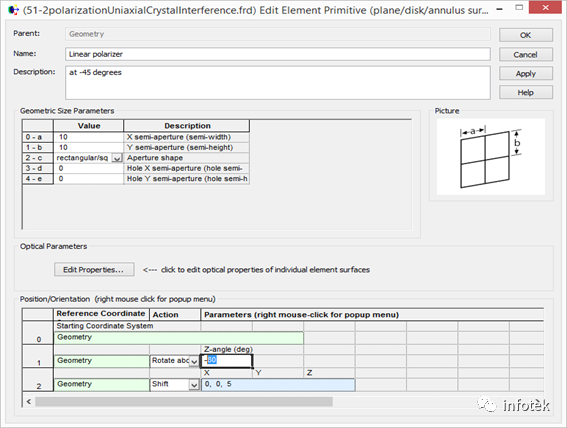
Task: Select the Hole X semi-aperture value cell
Action: [89, 168]
